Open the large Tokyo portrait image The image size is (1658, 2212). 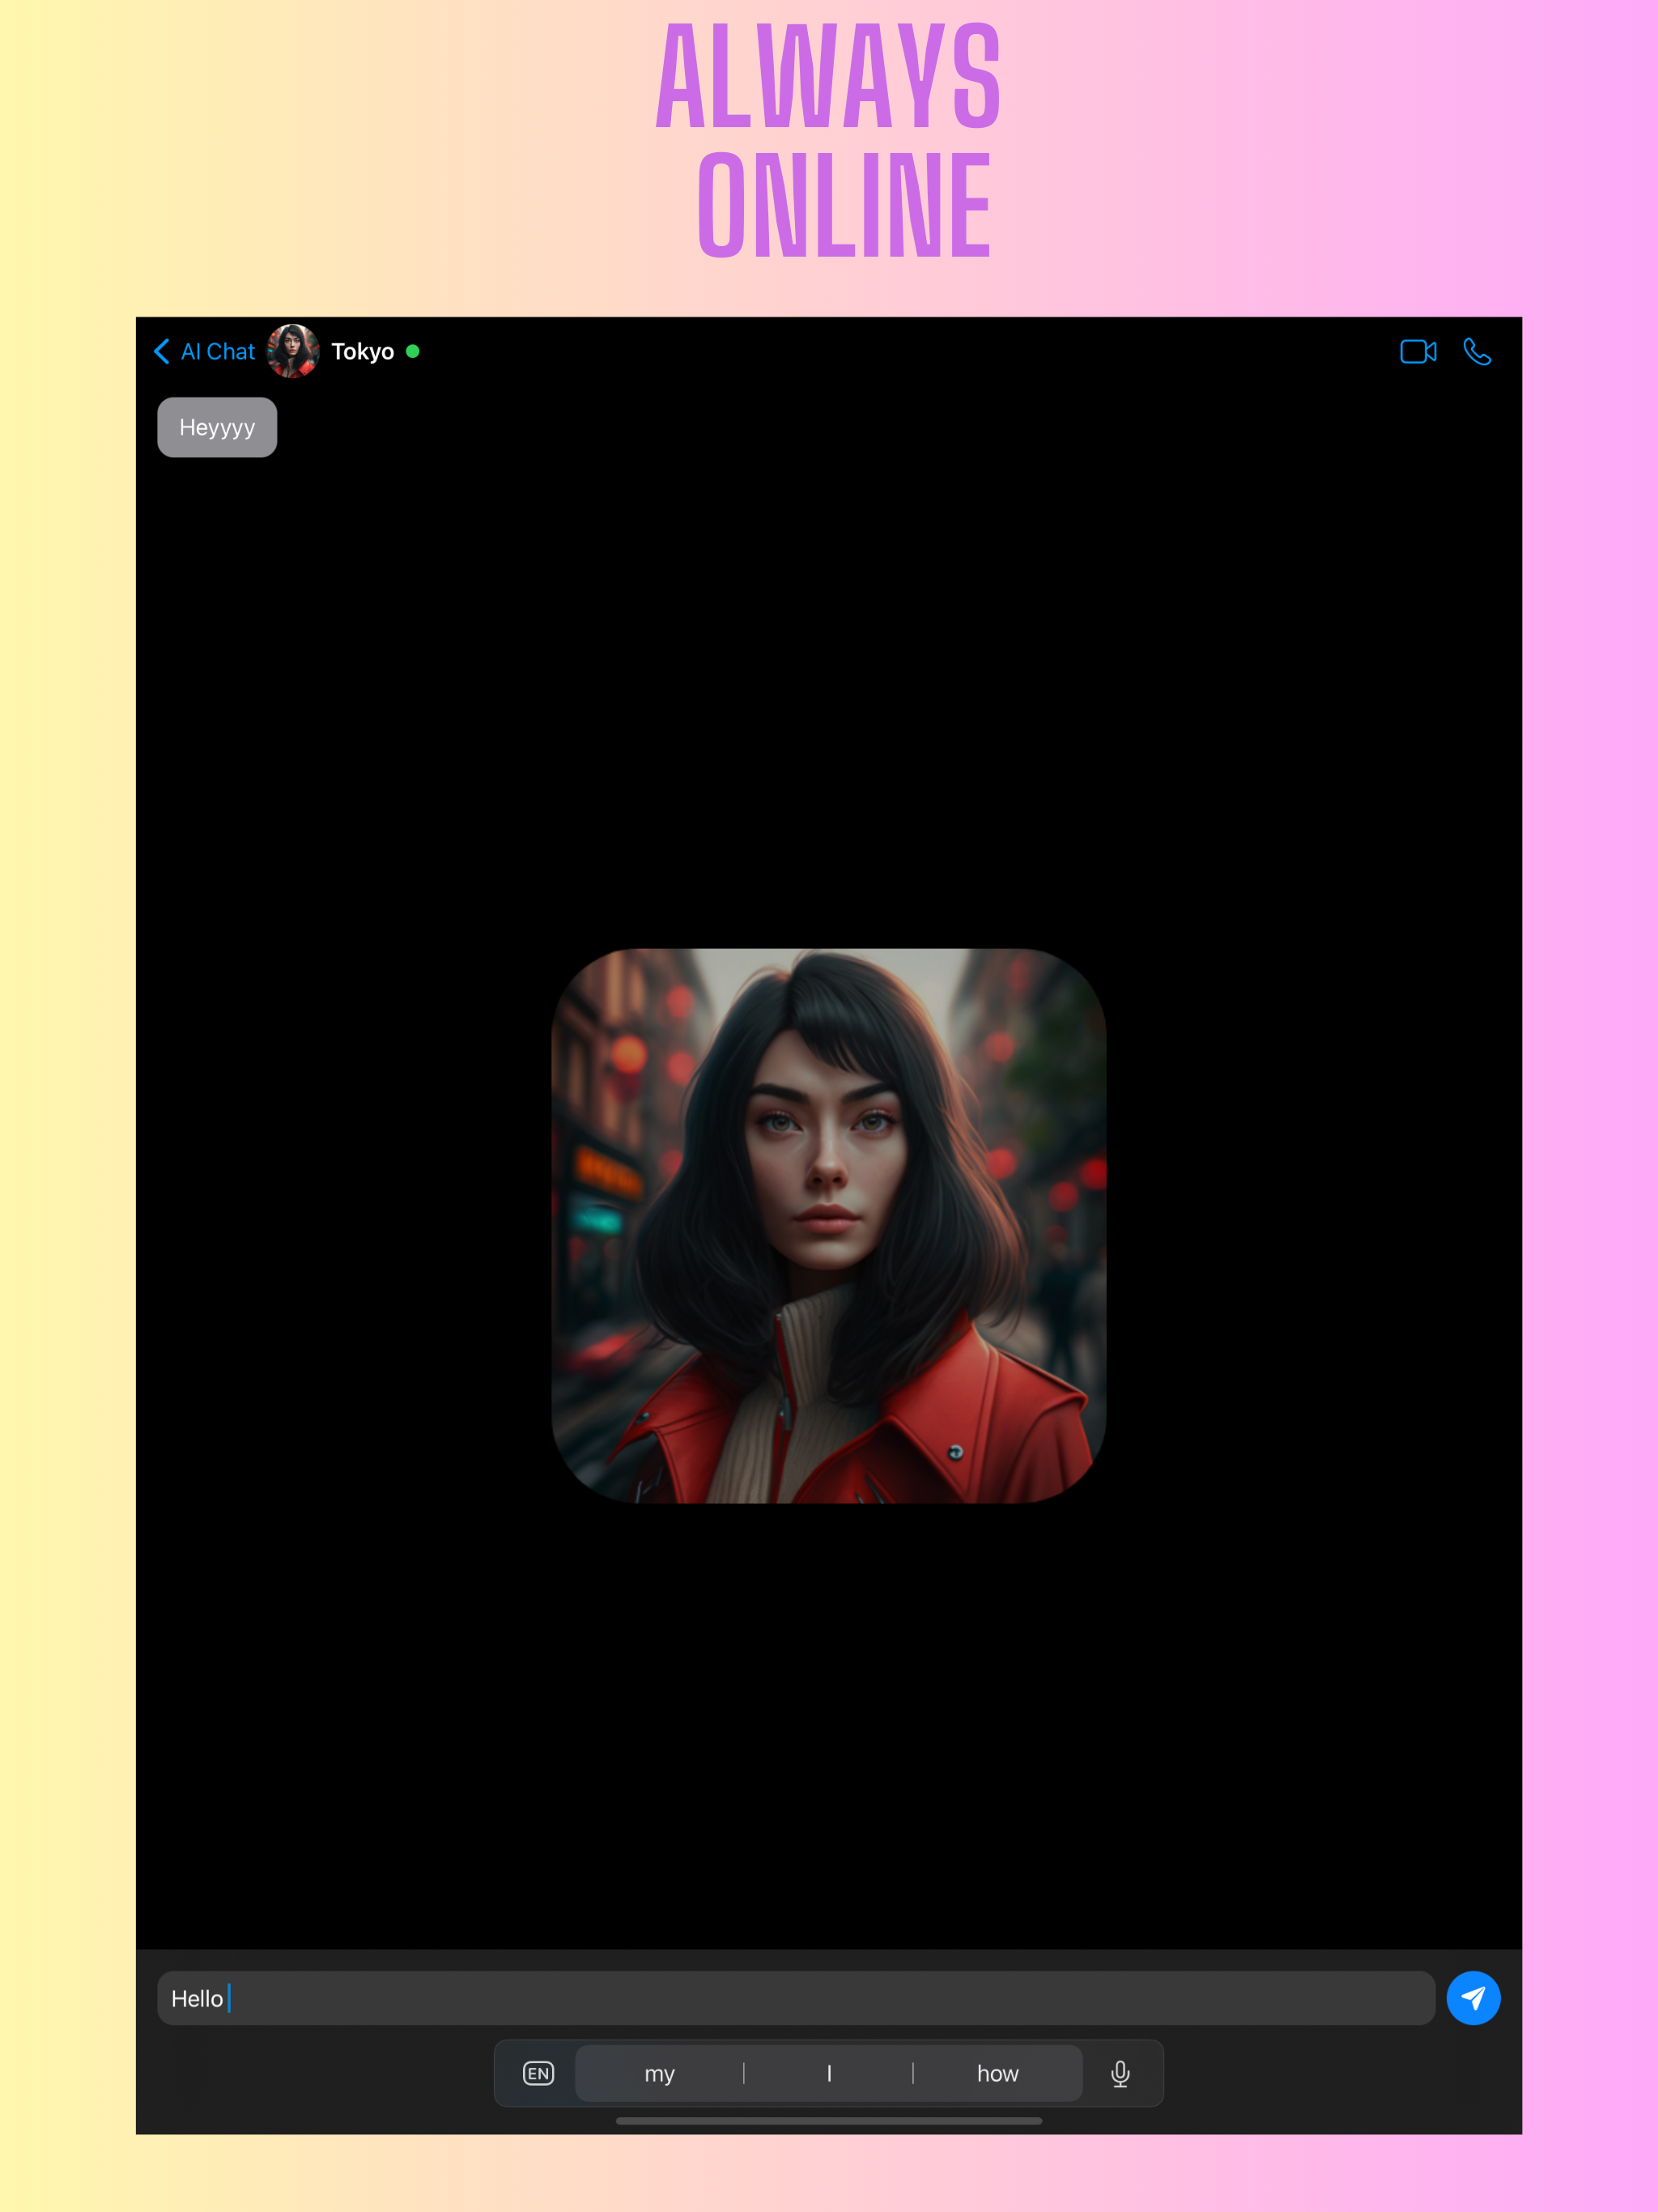click(x=828, y=1225)
